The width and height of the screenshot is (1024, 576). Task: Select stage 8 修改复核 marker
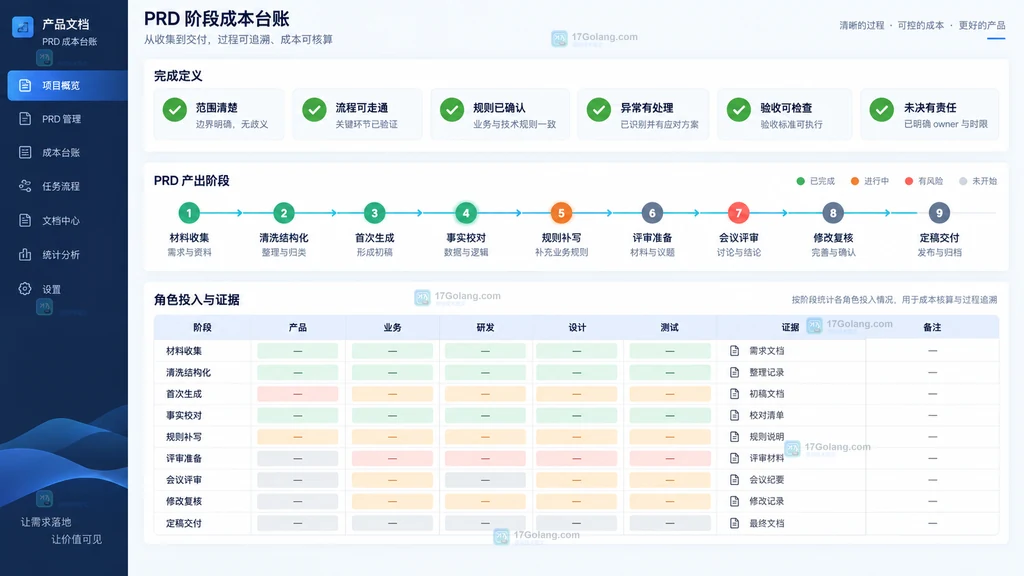click(833, 213)
